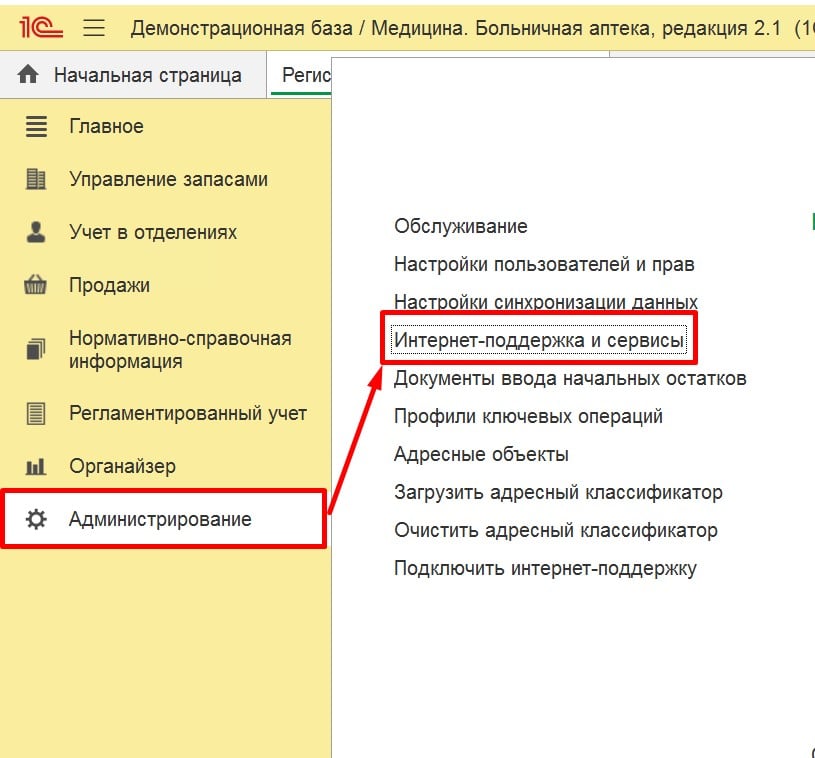The image size is (815, 758).
Task: Click the home icon on the start page tab
Action: (28, 75)
